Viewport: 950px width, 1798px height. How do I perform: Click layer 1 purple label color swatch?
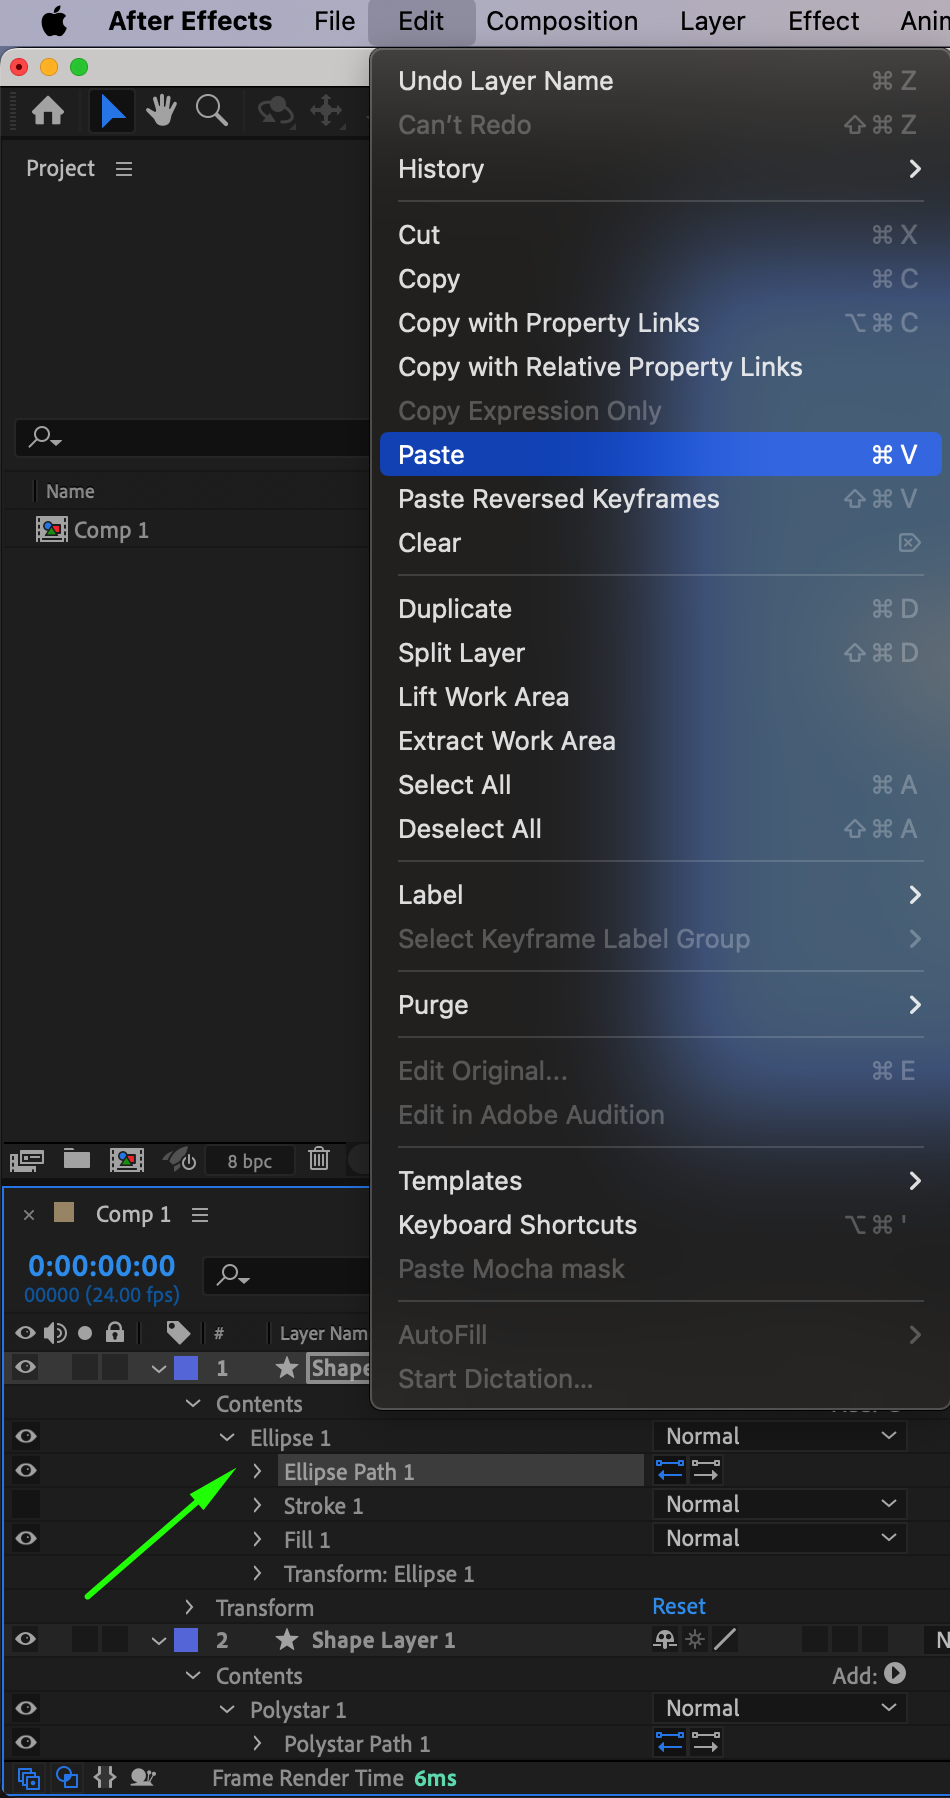pyautogui.click(x=186, y=1367)
